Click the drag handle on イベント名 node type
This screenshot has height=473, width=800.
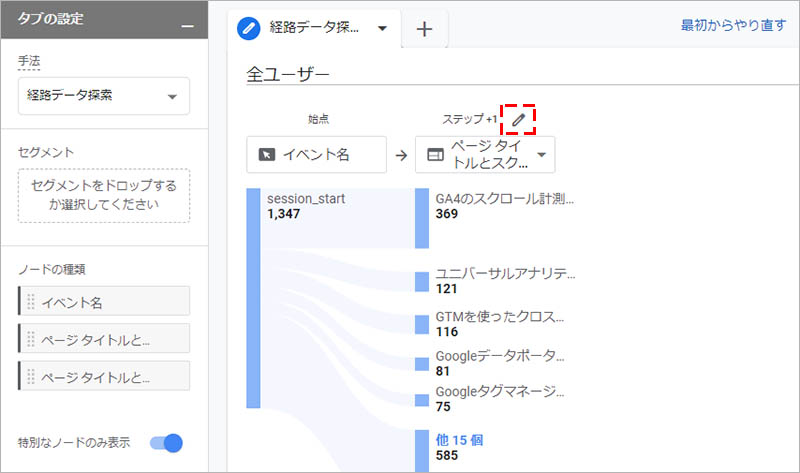click(31, 302)
